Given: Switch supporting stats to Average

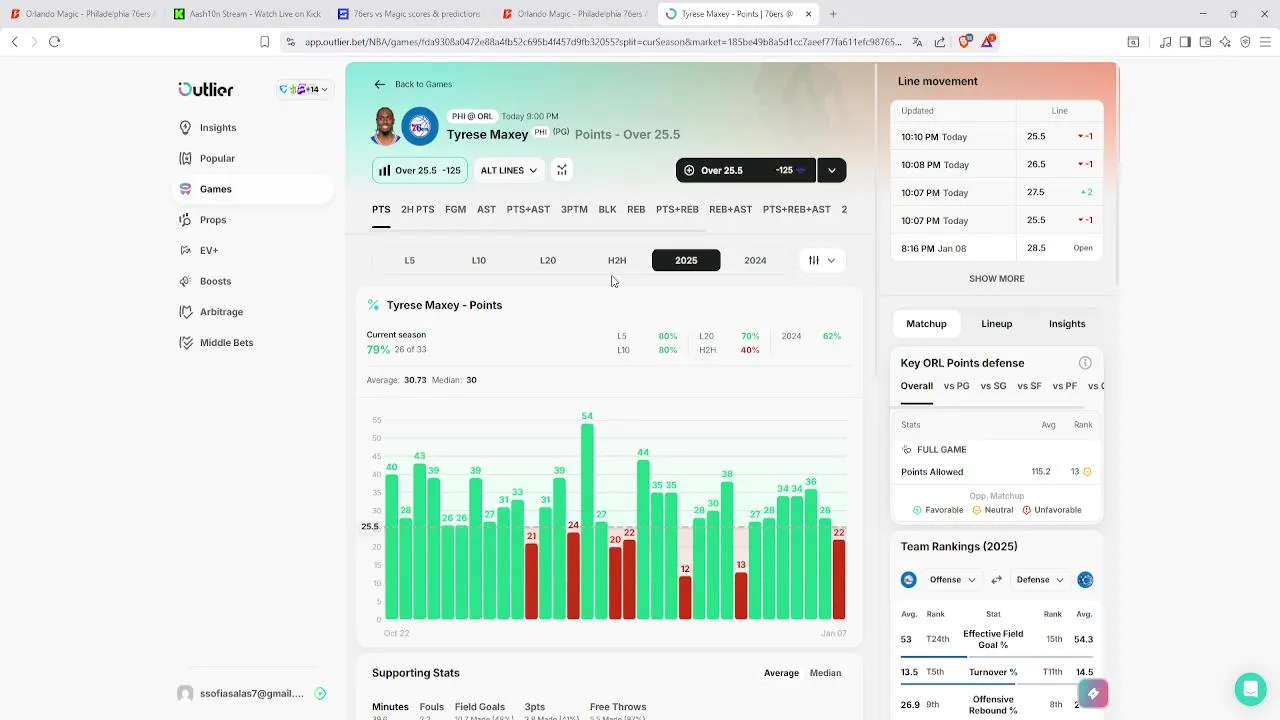Looking at the screenshot, I should pos(781,673).
